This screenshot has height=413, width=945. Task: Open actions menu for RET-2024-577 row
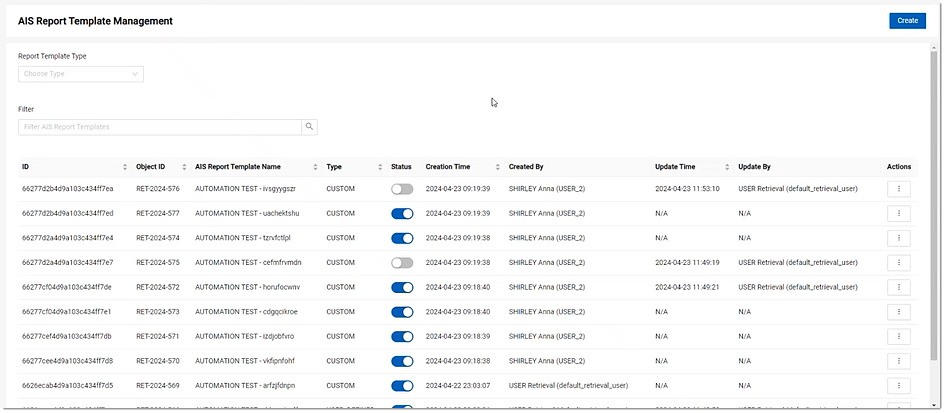tap(898, 213)
